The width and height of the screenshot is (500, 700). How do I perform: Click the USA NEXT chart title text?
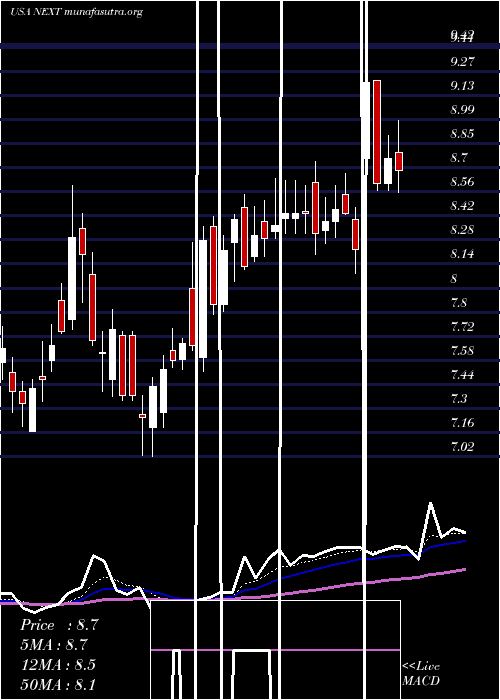pyautogui.click(x=76, y=12)
